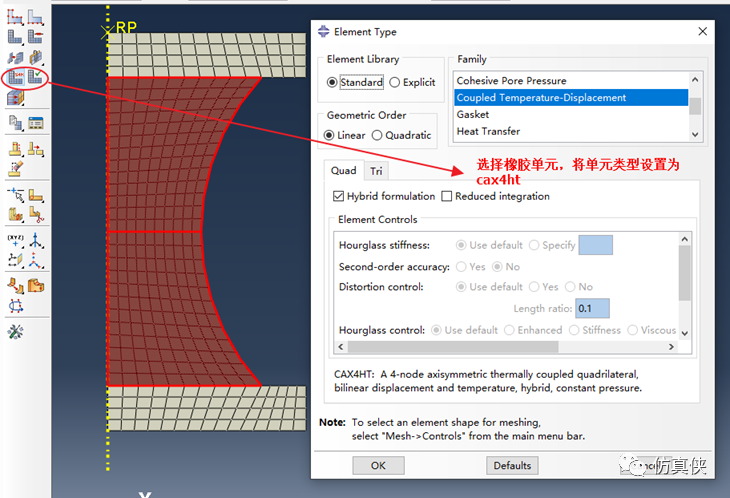Click the Family list scroll up arrow

pos(695,80)
